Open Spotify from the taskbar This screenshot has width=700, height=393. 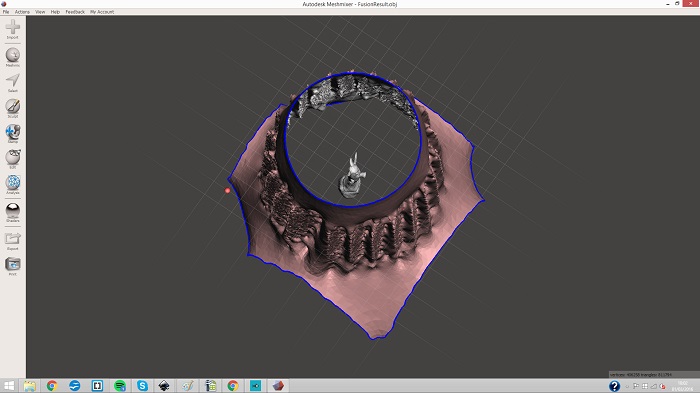120,386
